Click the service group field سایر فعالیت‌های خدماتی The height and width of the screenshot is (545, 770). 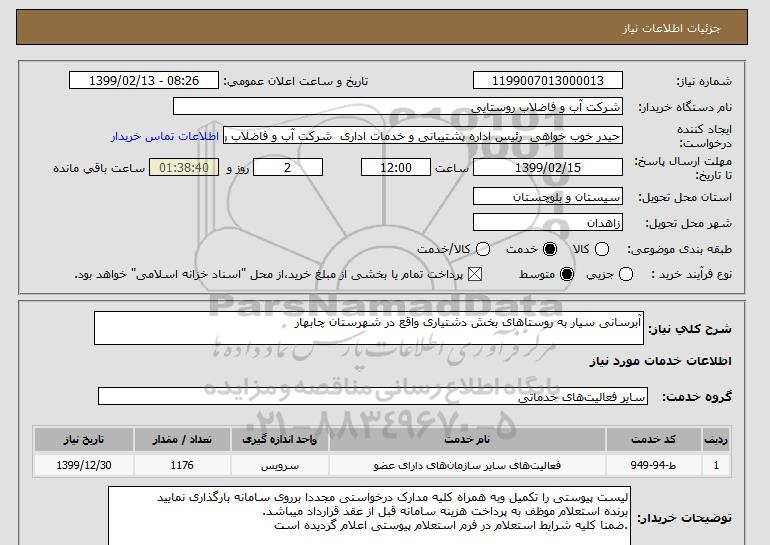coord(373,396)
